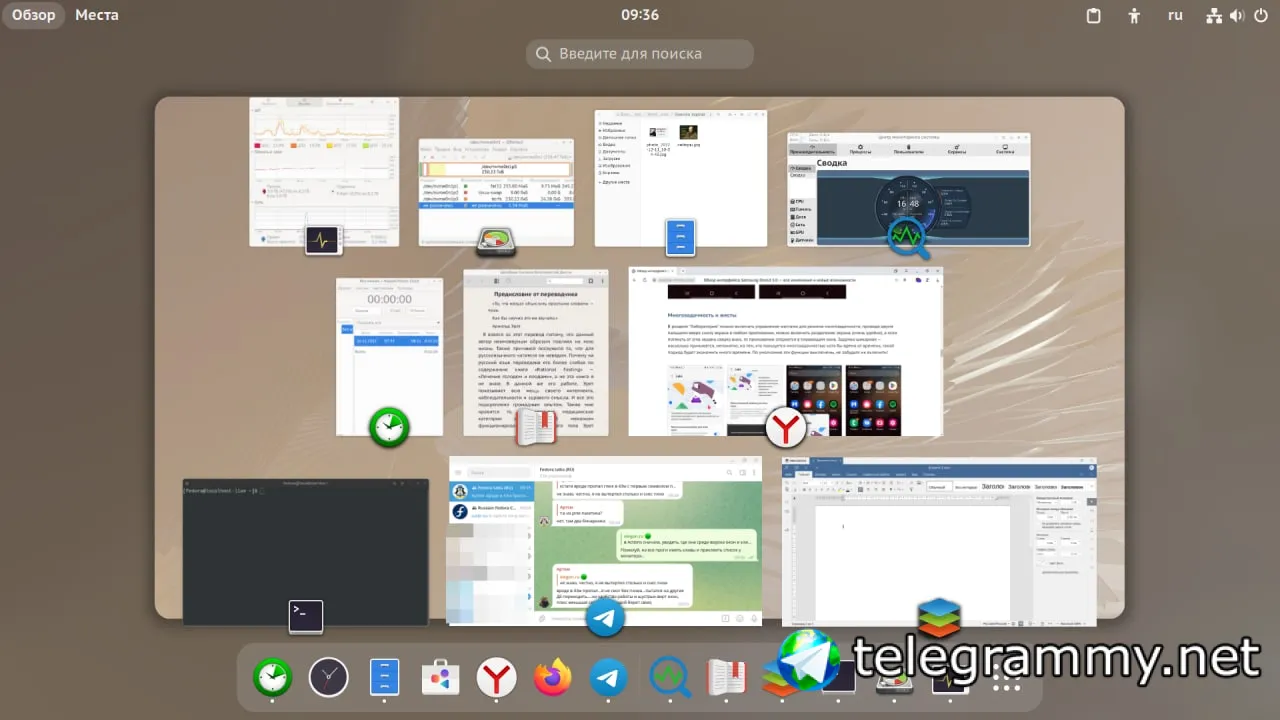This screenshot has height=720, width=1280.
Task: Open Telegram from the dock
Action: tap(608, 678)
